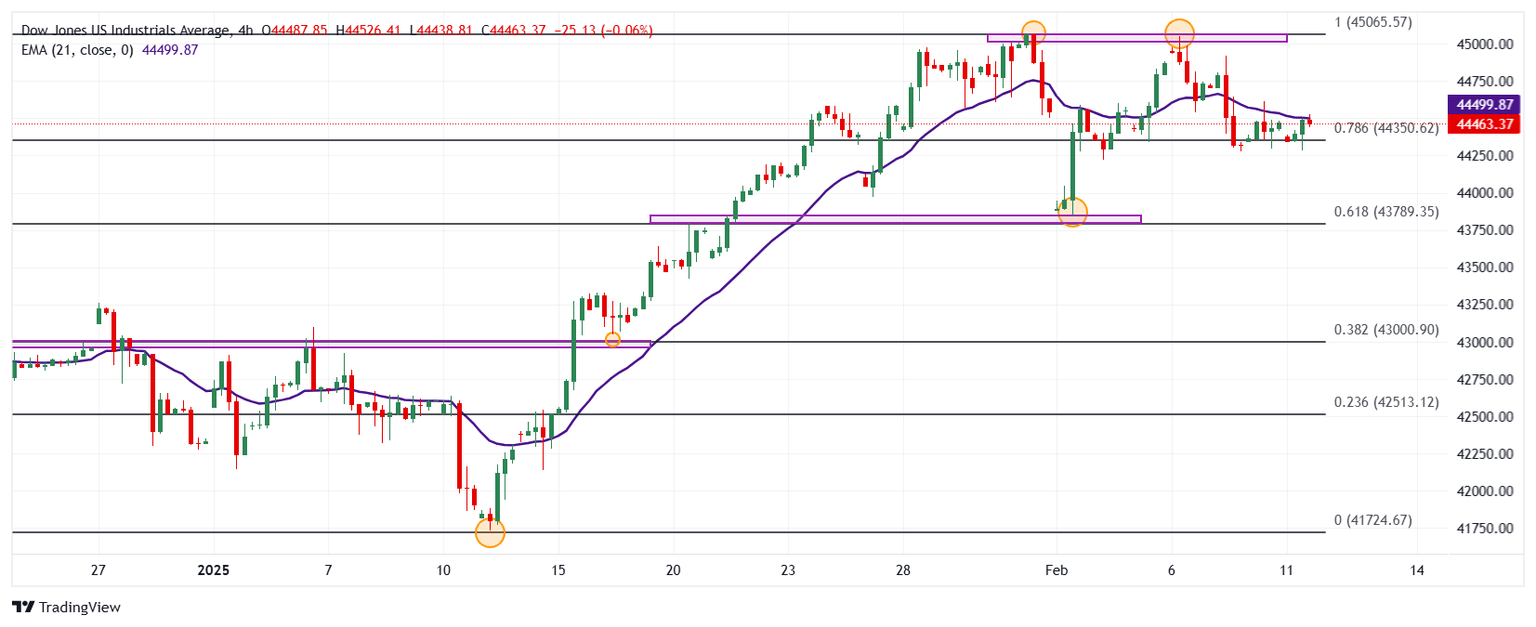Select the purple resistance zone rectangle near 45000
This screenshot has width=1536, height=627.
coord(1136,38)
